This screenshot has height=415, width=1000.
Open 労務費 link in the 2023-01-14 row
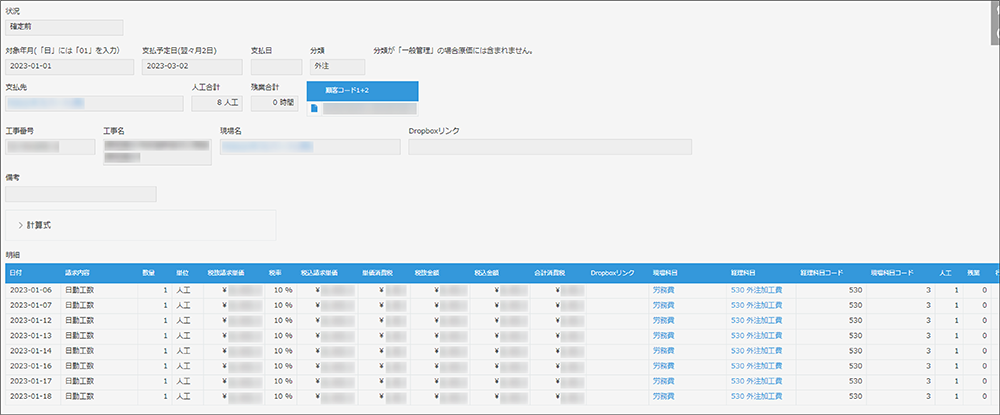[665, 351]
